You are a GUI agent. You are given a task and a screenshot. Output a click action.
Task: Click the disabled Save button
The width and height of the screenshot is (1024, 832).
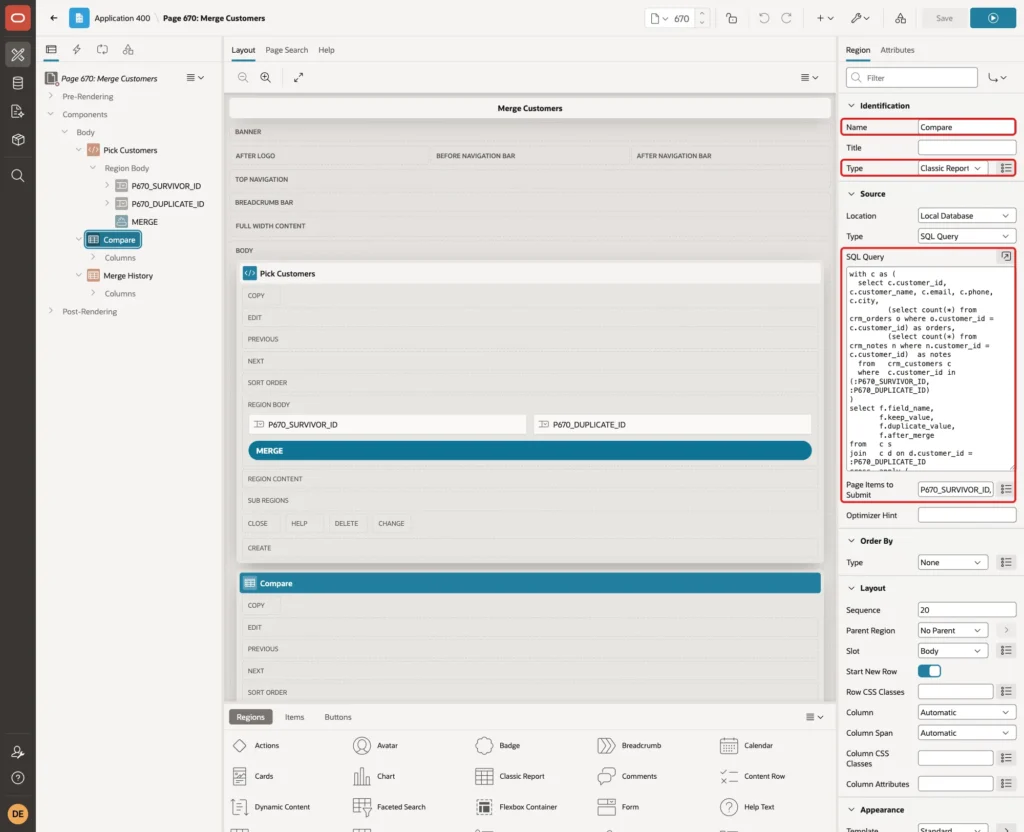point(944,18)
